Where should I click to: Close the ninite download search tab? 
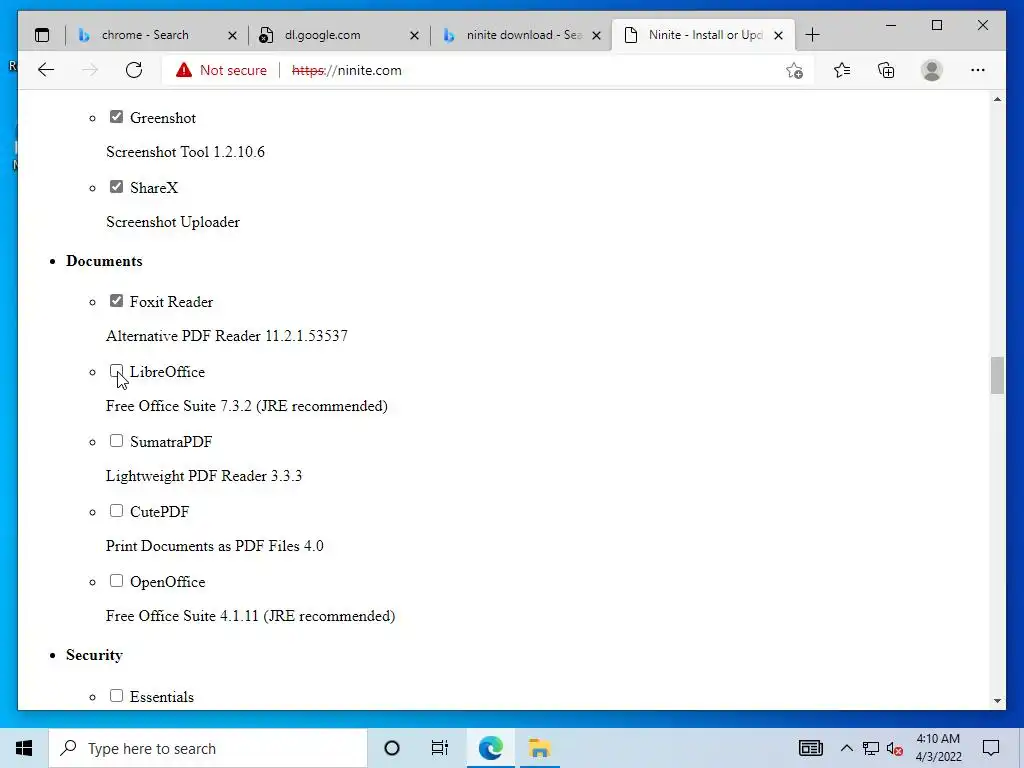point(596,35)
